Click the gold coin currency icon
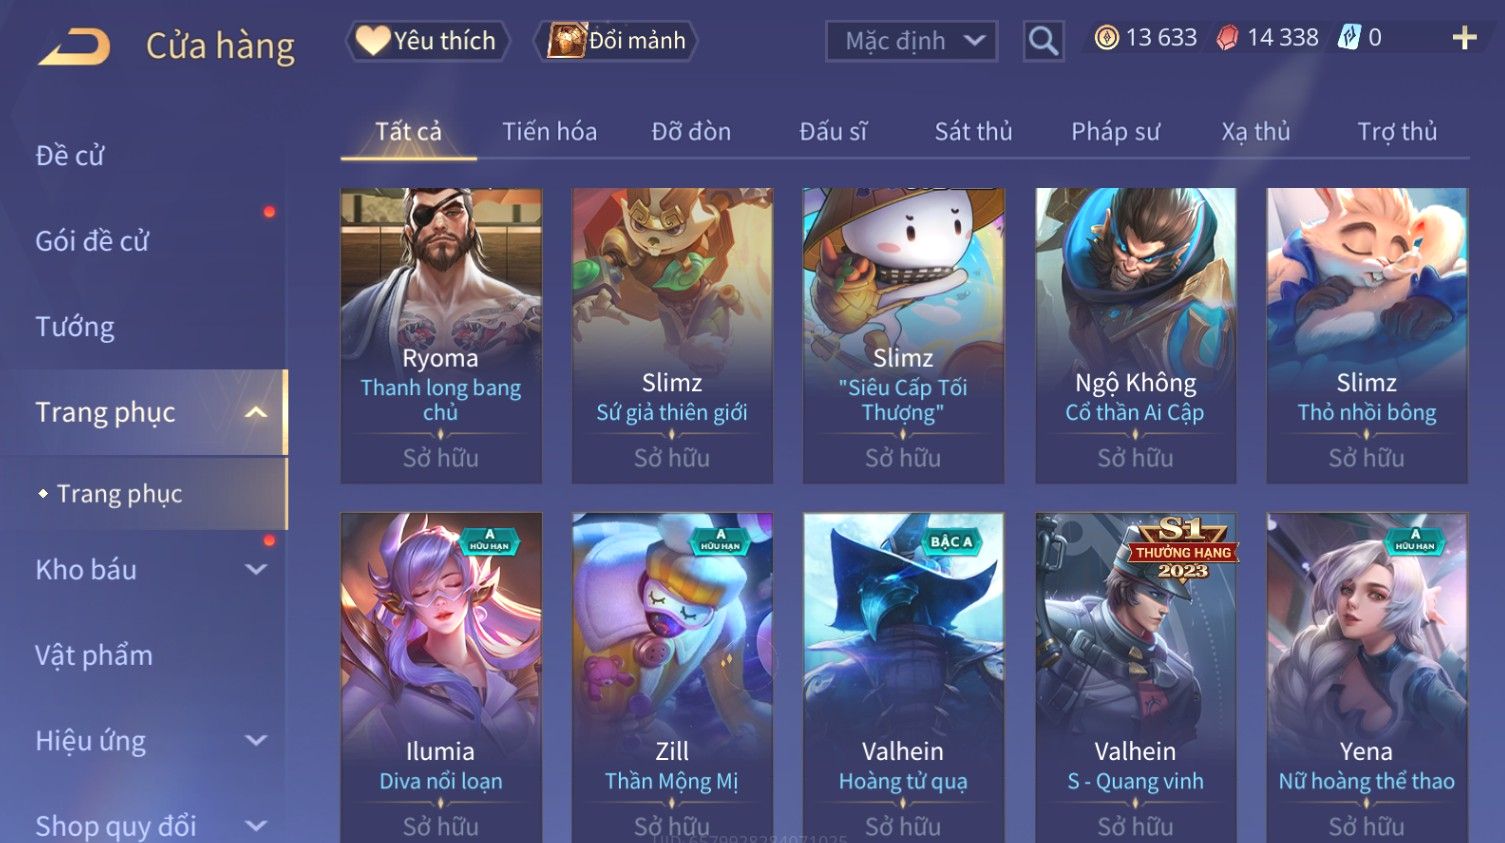Screen dimensions: 1505x843 1106,38
